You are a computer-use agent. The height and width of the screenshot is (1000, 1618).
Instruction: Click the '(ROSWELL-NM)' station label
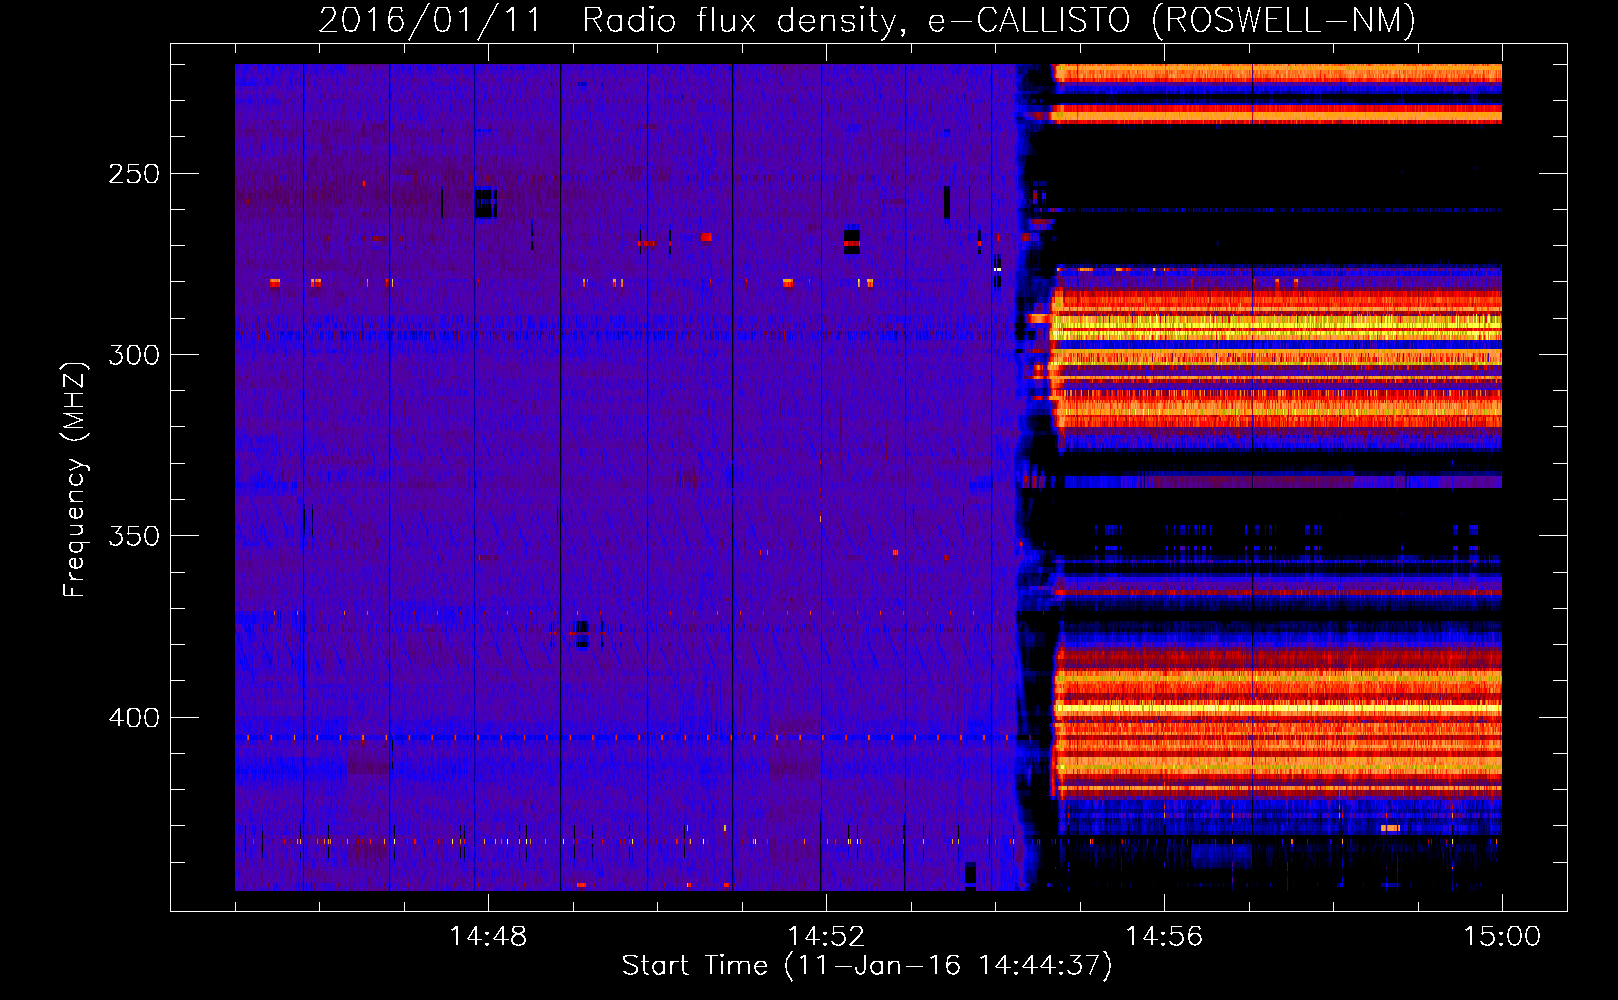coord(1284,21)
